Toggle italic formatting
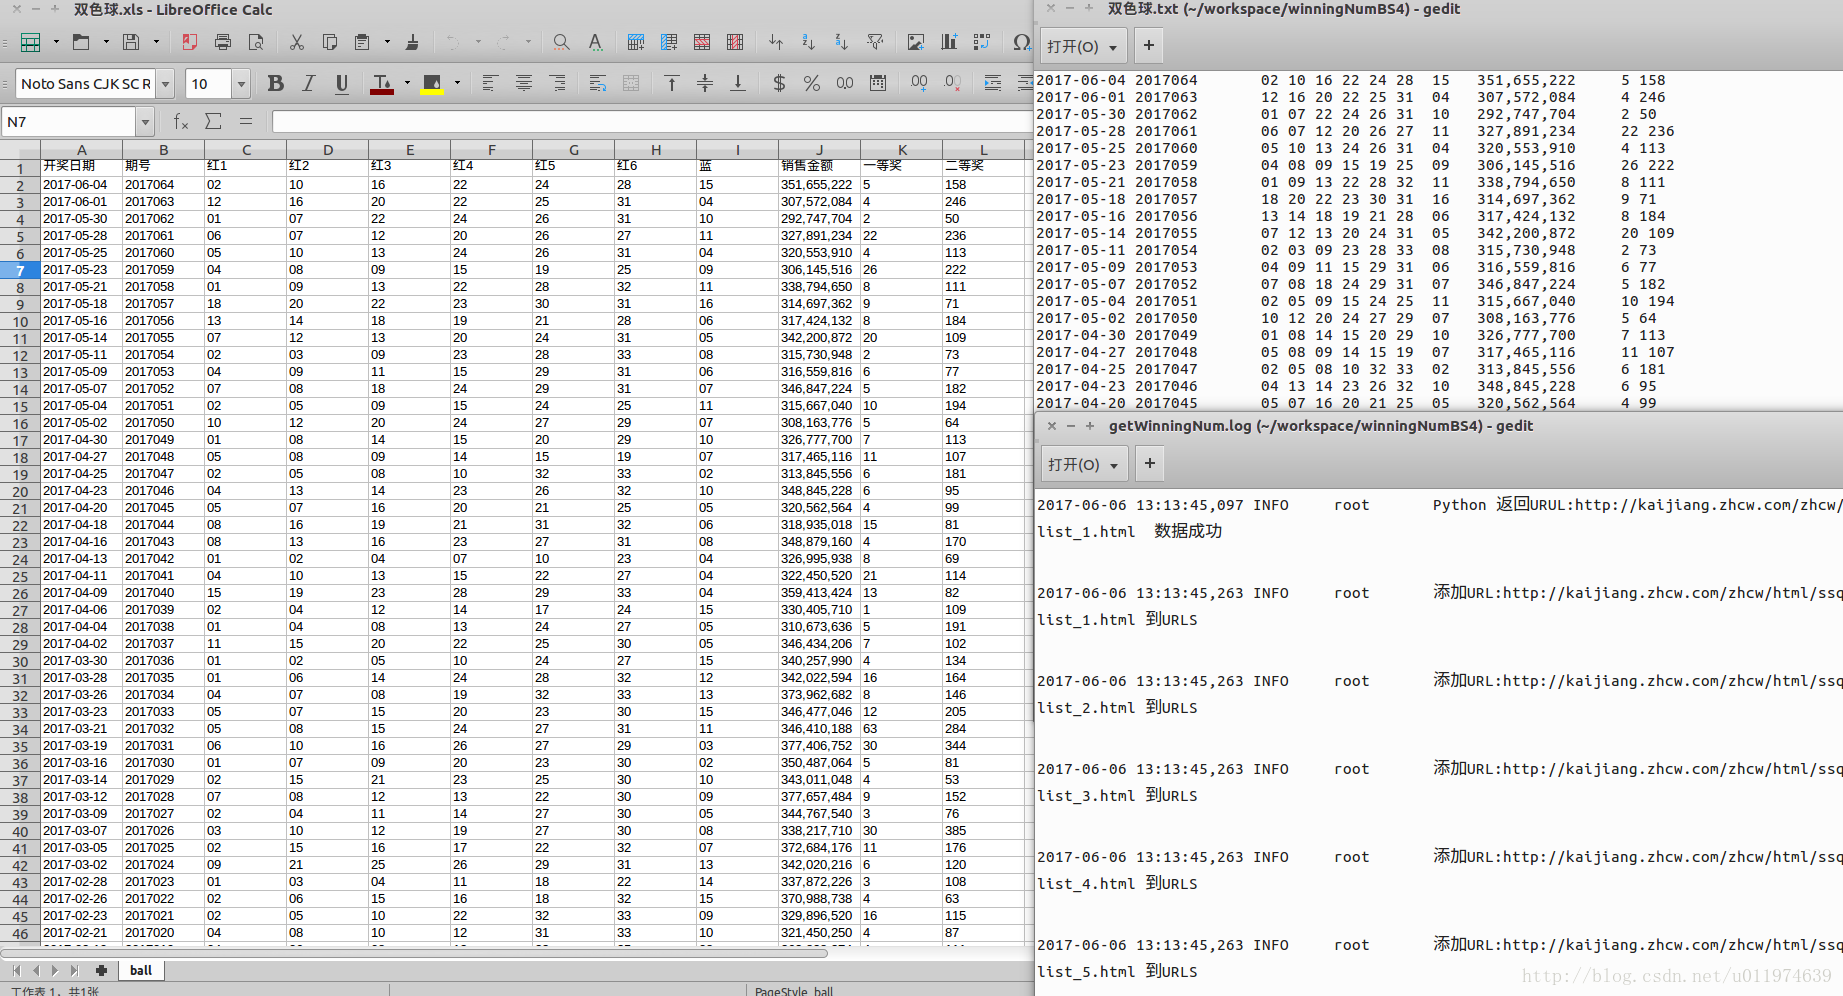Screen dimensions: 1843x996 click(309, 84)
